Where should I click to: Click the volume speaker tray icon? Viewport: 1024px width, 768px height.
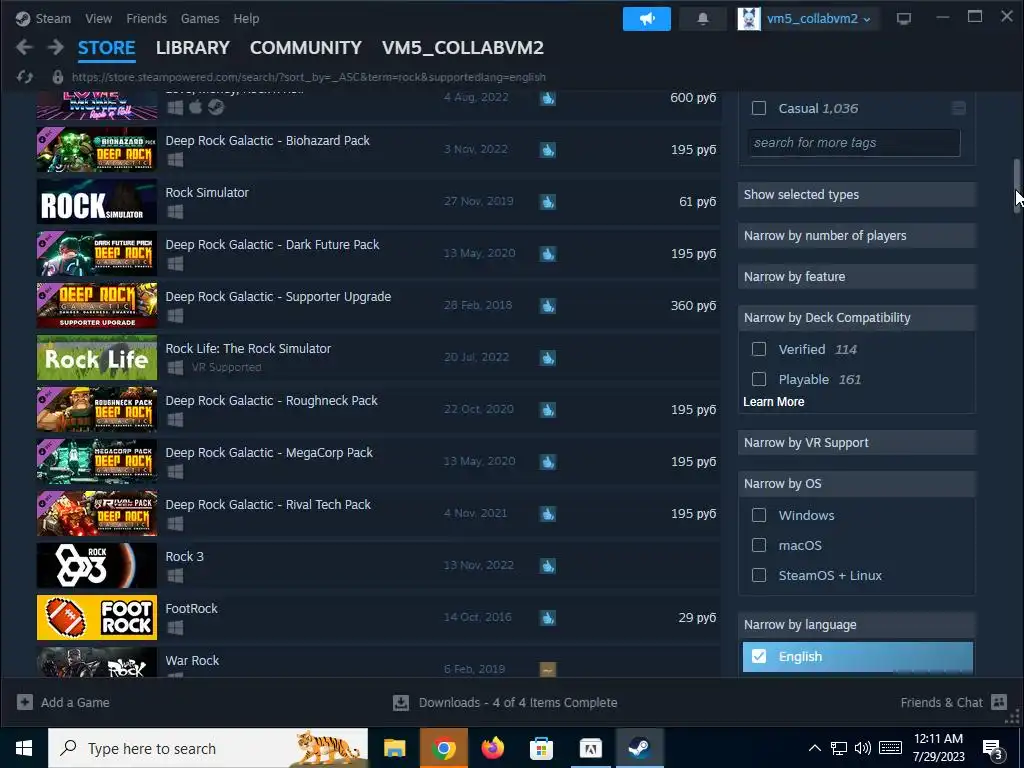coord(863,748)
